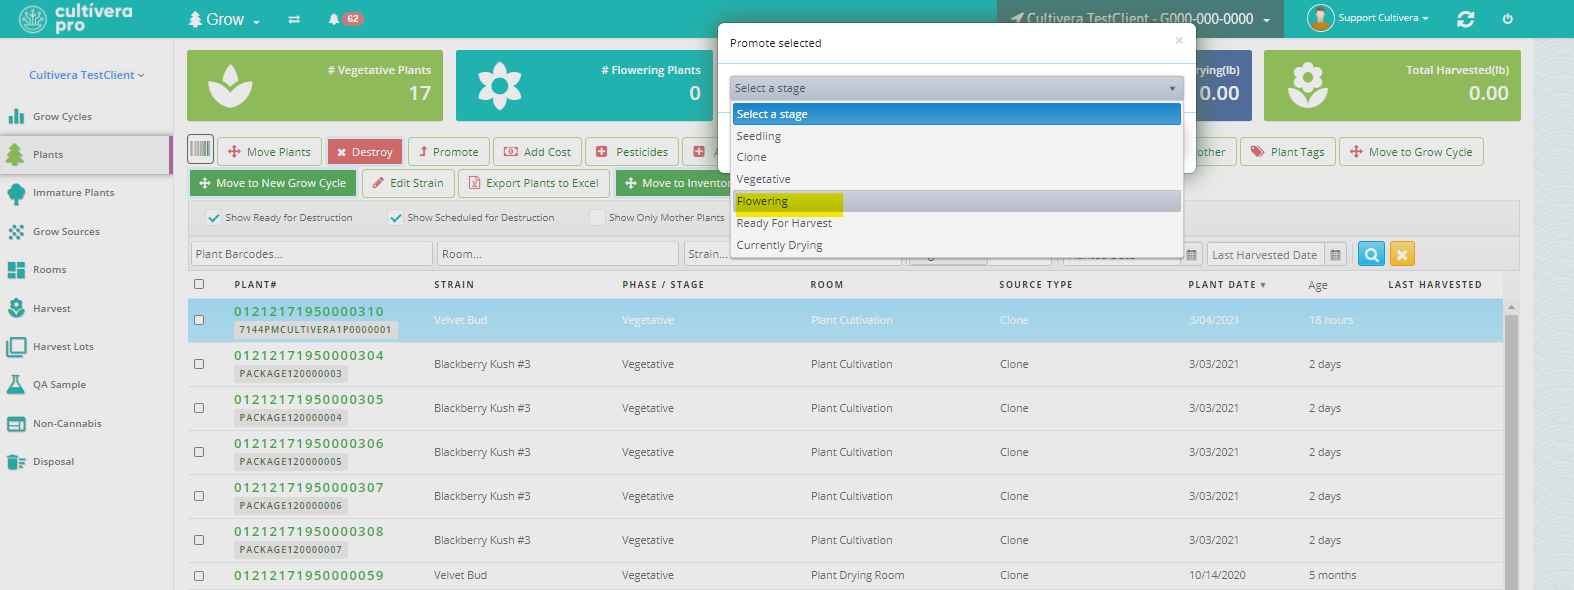Click the Move to New Grow Cycle button
This screenshot has width=1574, height=590.
pyautogui.click(x=273, y=183)
